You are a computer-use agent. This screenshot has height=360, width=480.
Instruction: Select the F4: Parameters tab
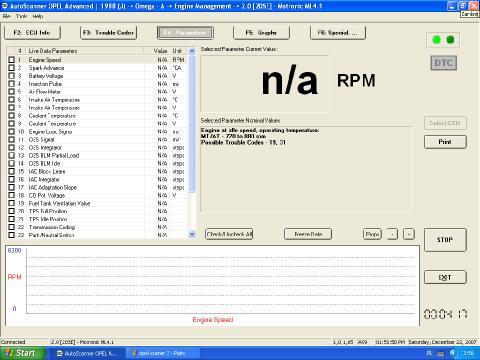click(x=185, y=33)
